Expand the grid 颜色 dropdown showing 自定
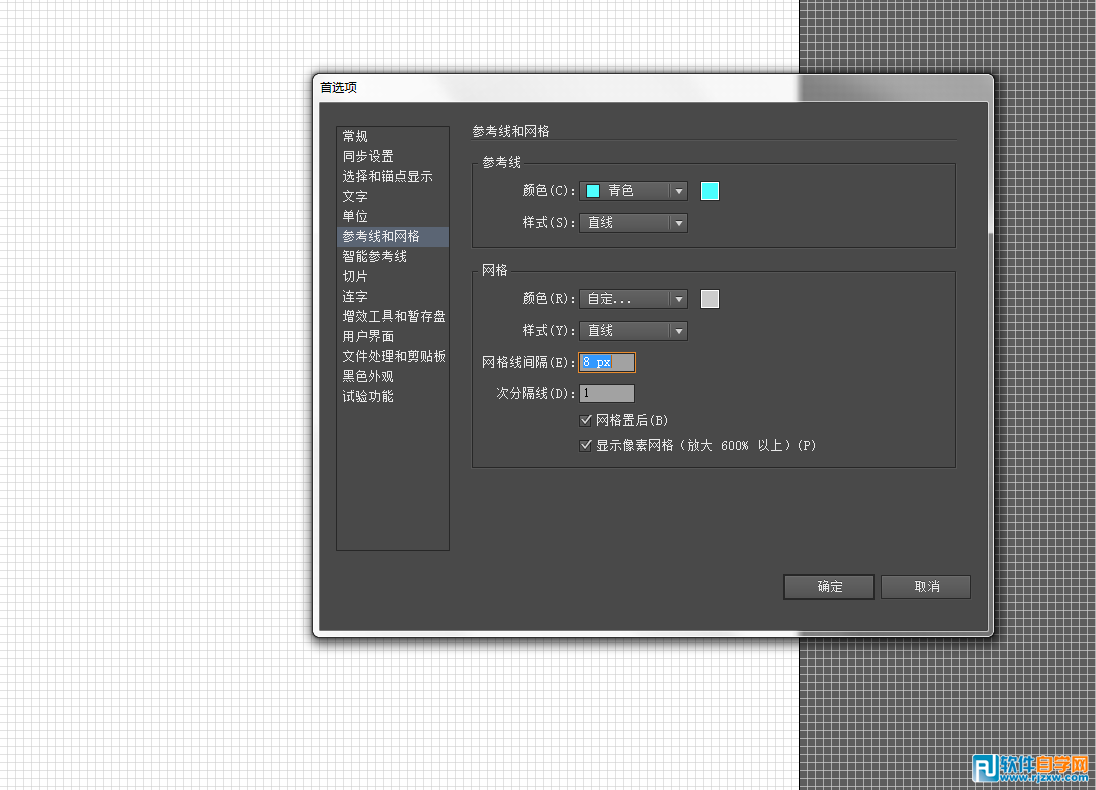The image size is (1096, 790). (x=634, y=299)
